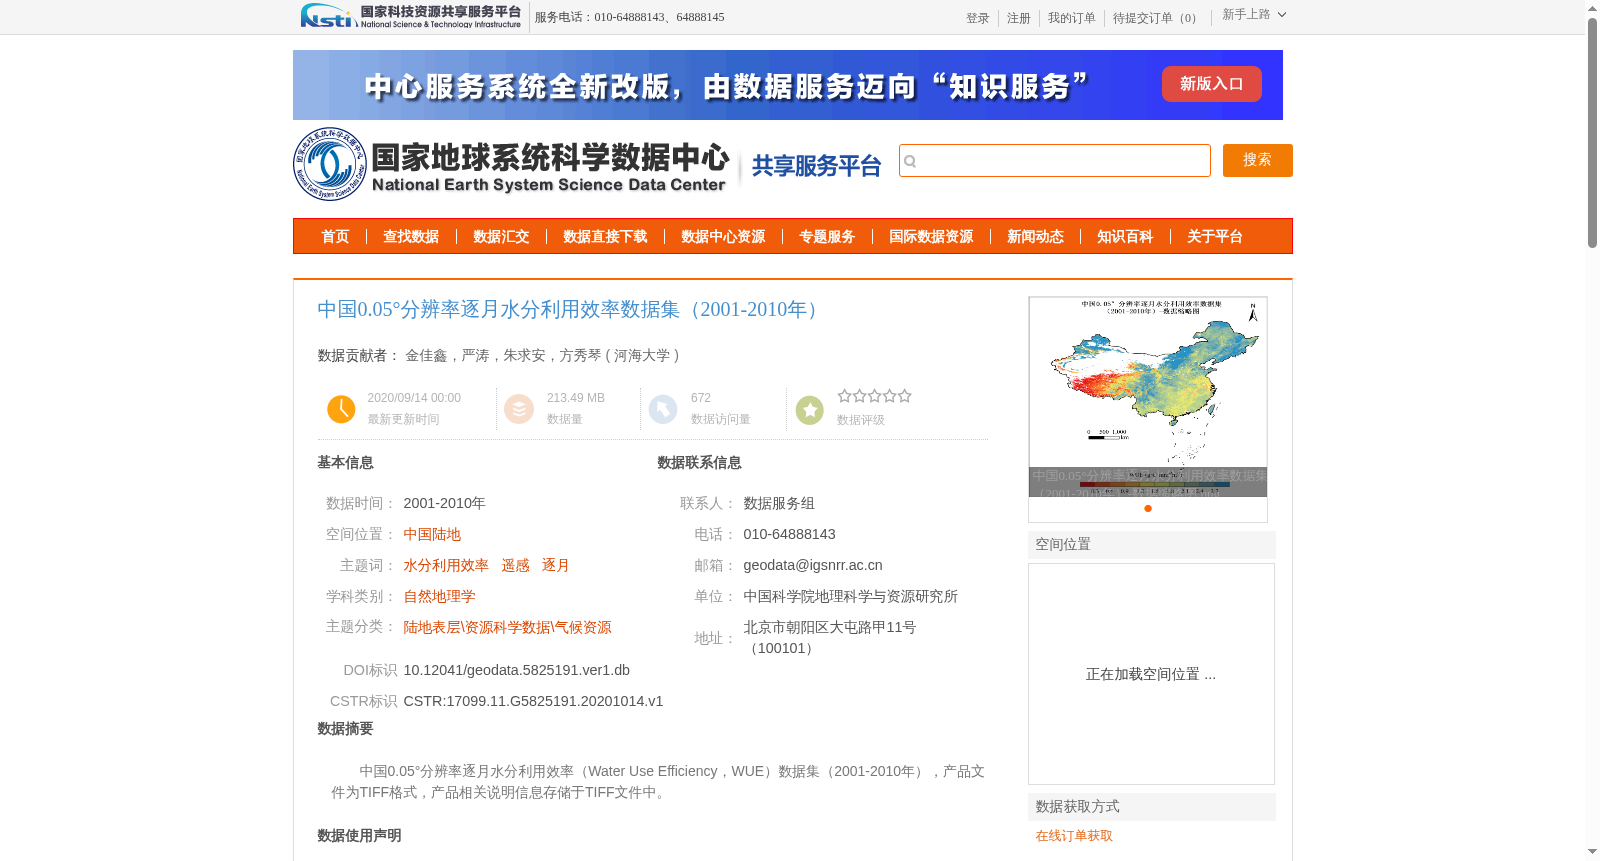Click the phone number 010-64888143 in contact info
Screen dimensions: 1600x861
point(789,535)
